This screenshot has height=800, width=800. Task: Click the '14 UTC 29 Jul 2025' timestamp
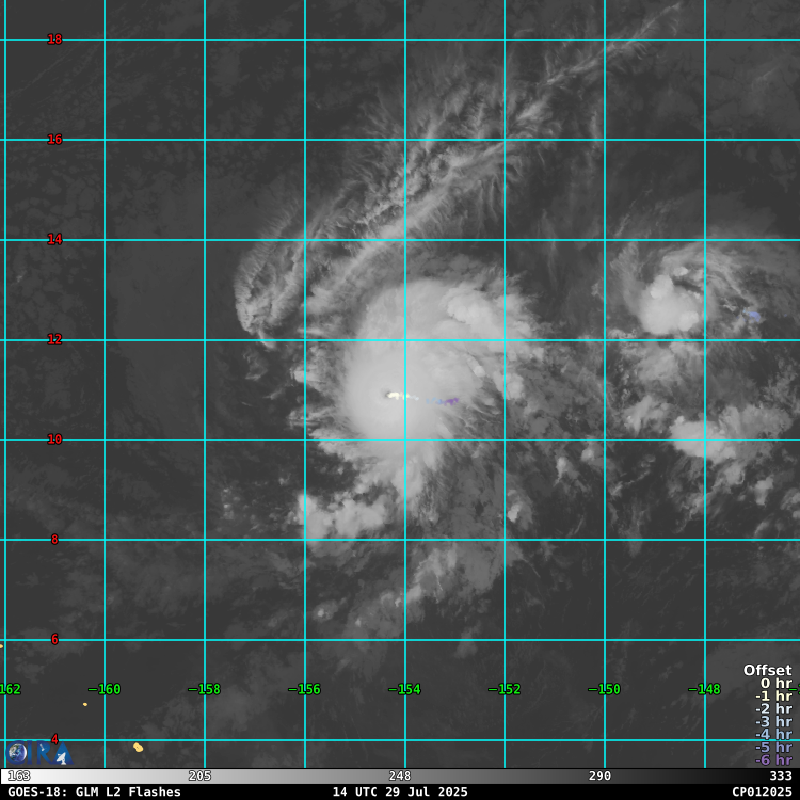[400, 791]
